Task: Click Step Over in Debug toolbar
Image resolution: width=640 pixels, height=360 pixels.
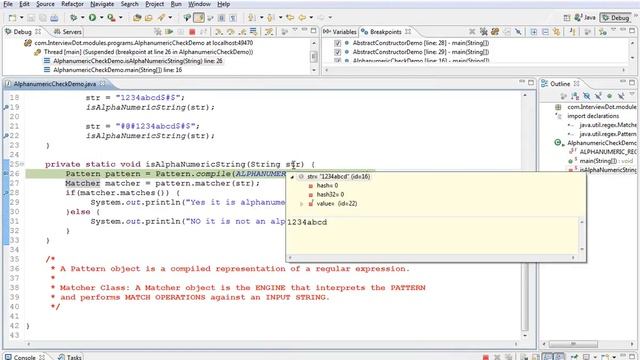Action: pyautogui.click(x=231, y=31)
